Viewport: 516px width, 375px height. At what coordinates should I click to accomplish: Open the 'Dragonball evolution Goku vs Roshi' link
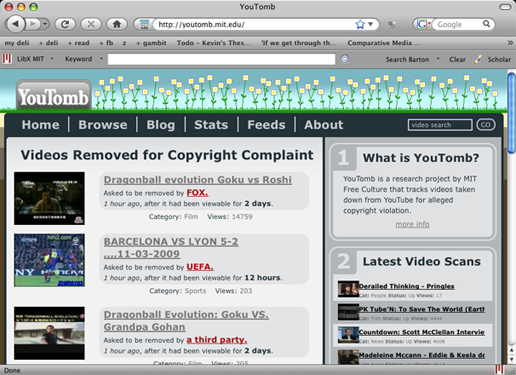click(198, 180)
